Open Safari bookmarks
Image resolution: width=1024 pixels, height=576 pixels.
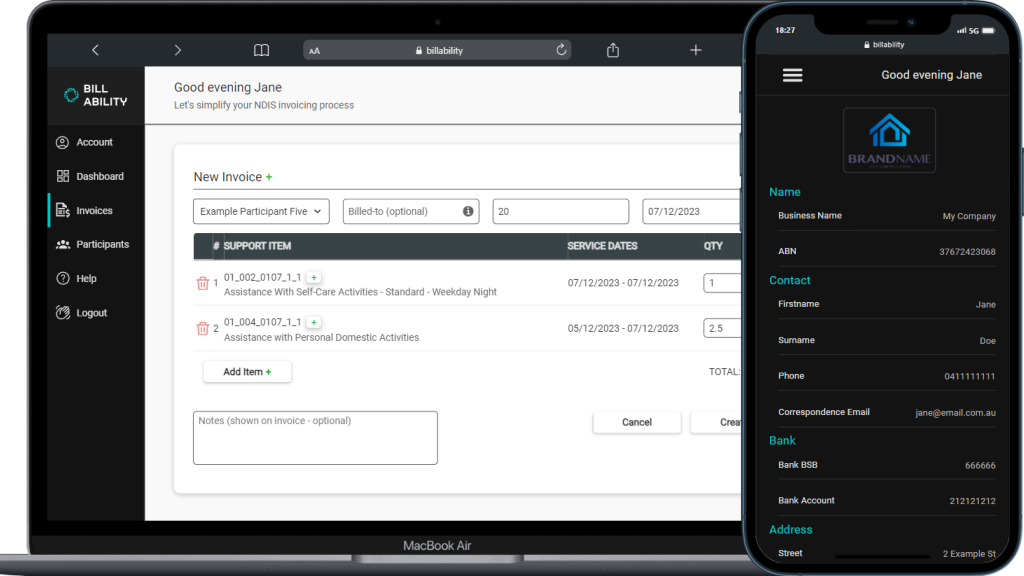(x=260, y=49)
